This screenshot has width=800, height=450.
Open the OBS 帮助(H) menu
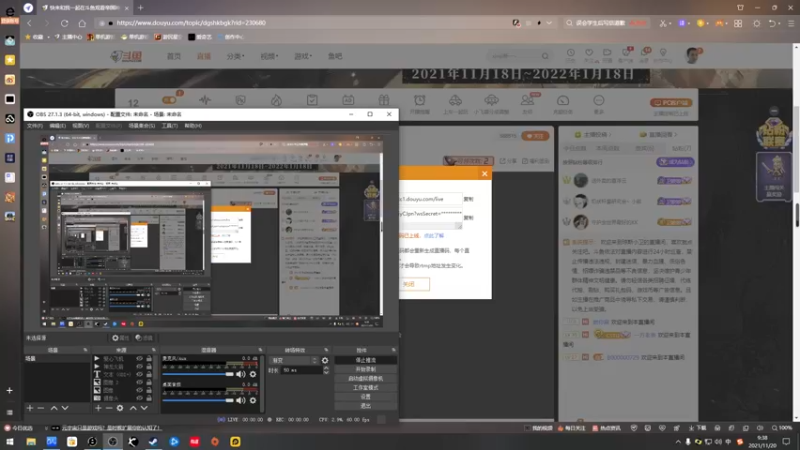pos(193,126)
